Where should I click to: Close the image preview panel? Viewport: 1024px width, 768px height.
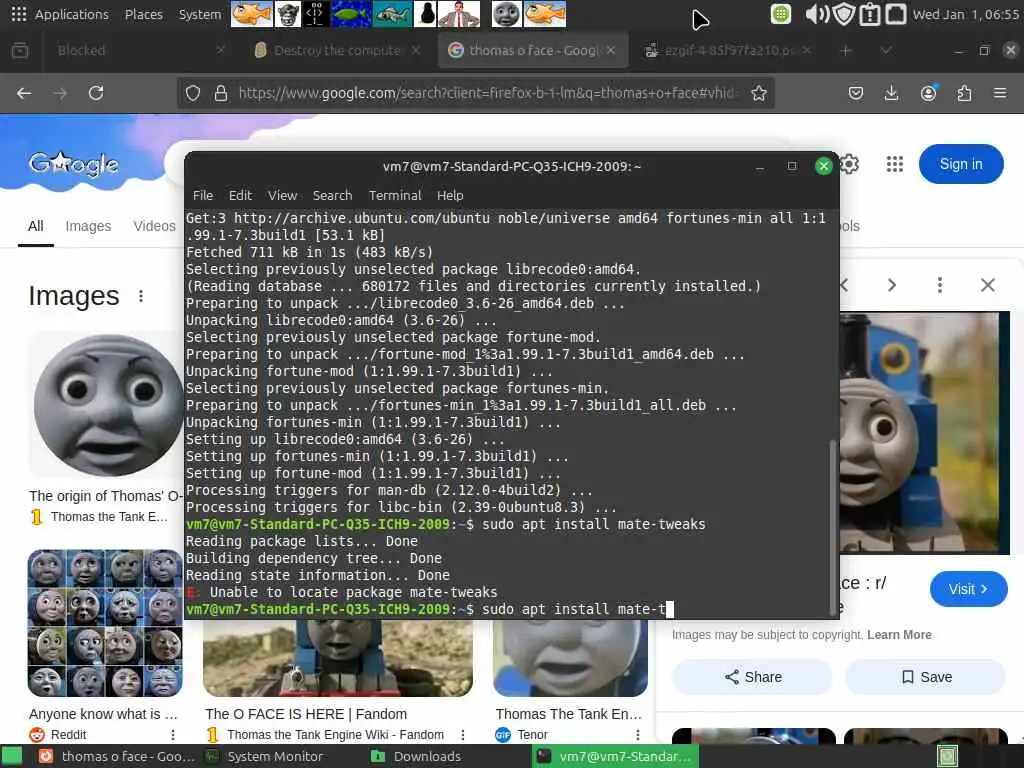coord(988,285)
